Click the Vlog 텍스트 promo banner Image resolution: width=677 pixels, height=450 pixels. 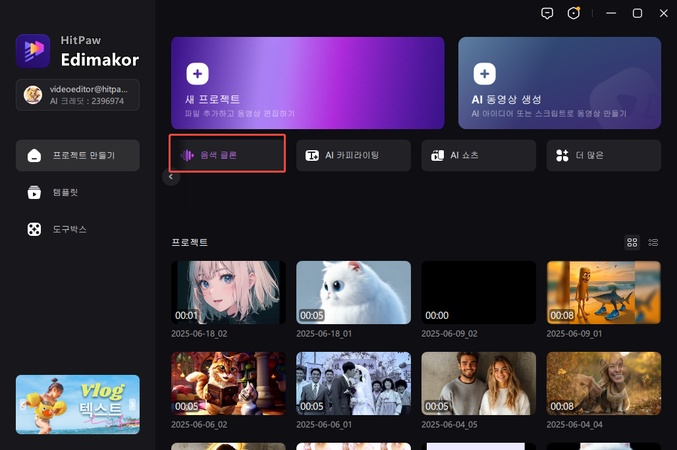(78, 404)
